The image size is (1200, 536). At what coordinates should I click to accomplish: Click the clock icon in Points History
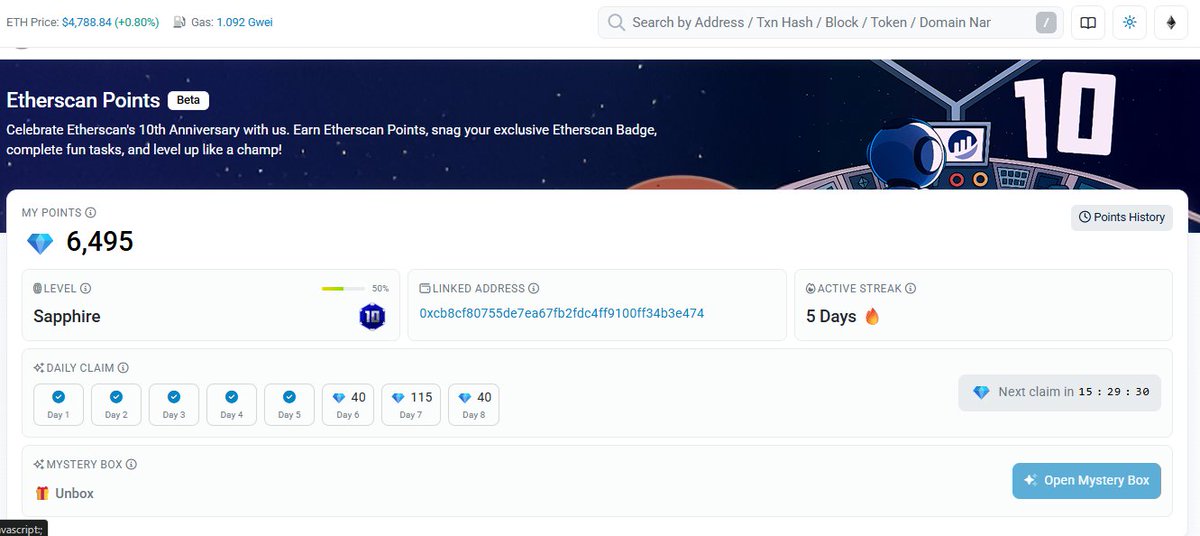tap(1085, 217)
